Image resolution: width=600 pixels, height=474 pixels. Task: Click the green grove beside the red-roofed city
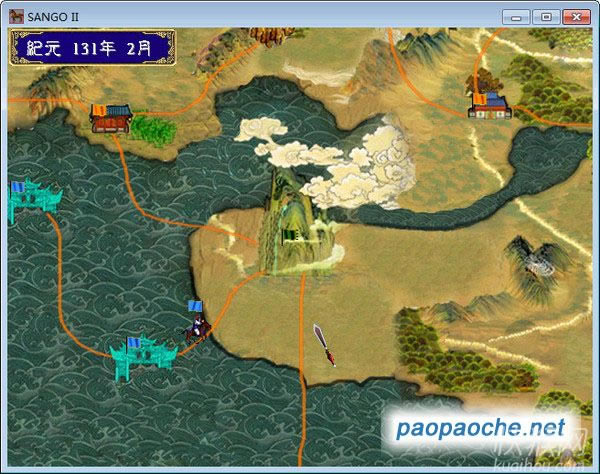(153, 127)
